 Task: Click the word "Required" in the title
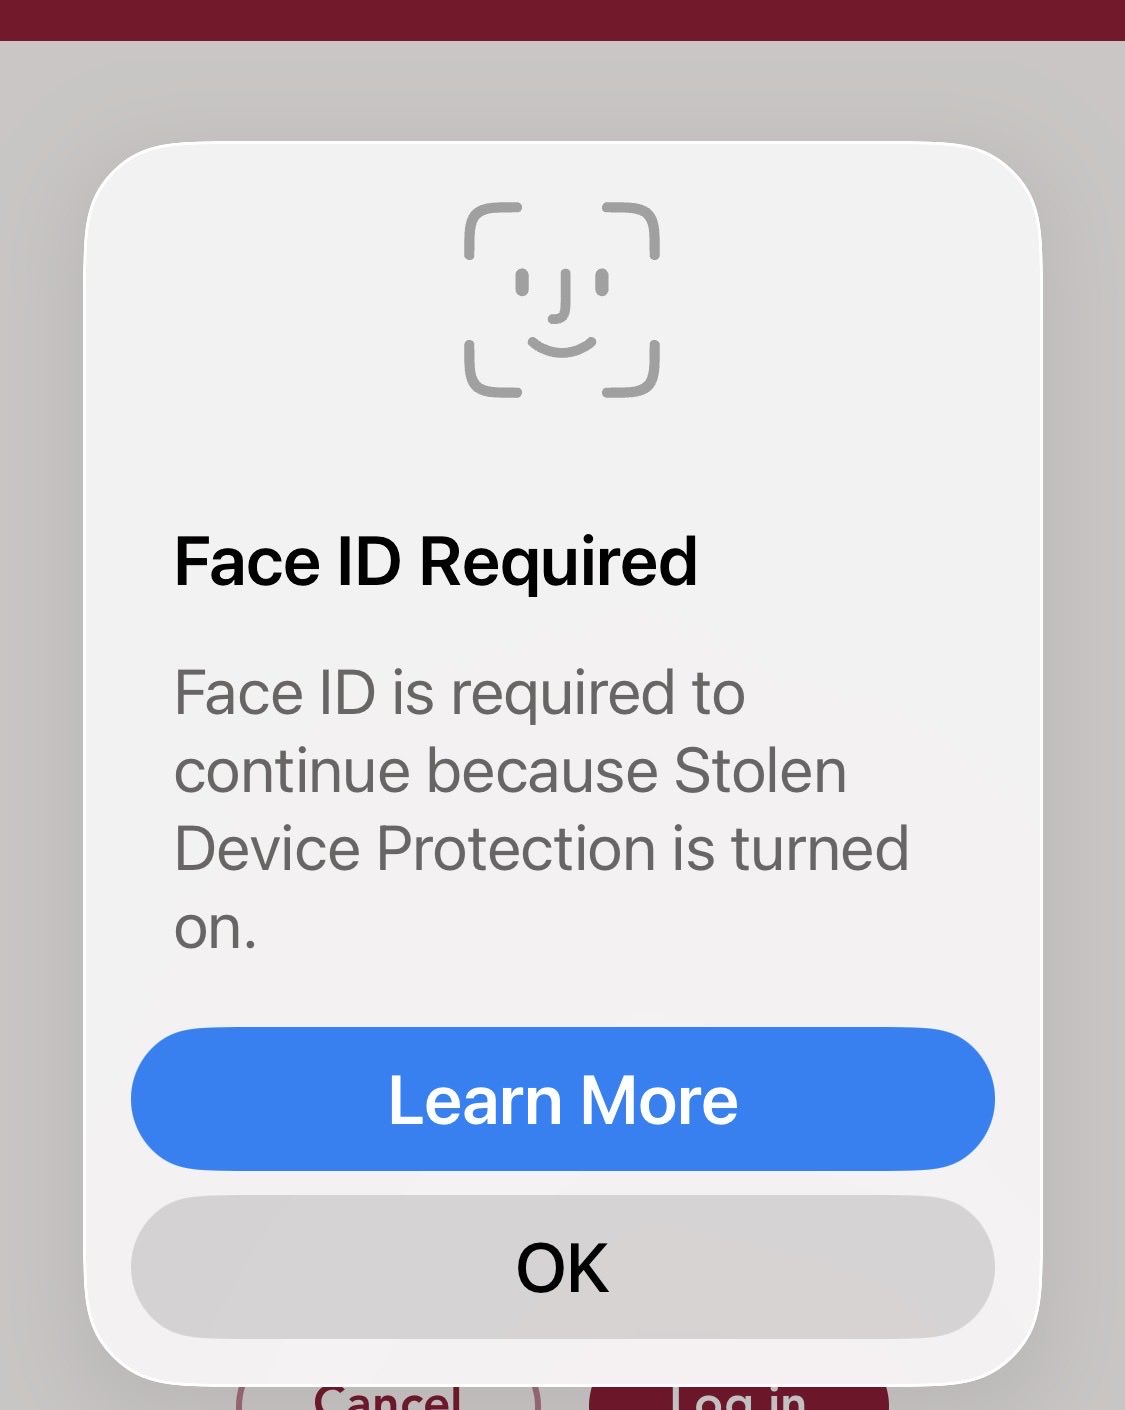558,561
